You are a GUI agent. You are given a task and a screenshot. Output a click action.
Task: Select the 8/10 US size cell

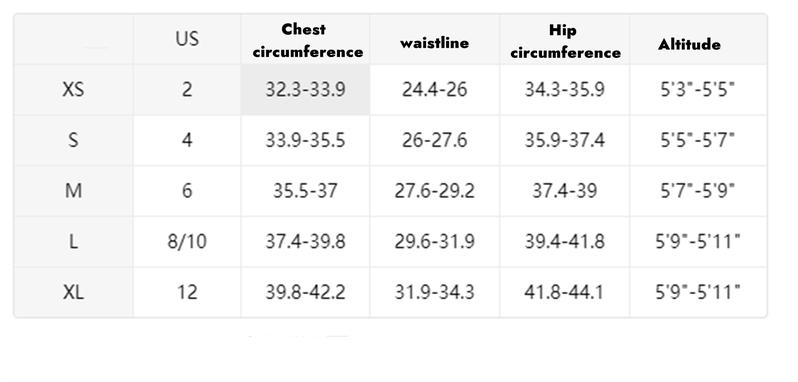pos(187,242)
